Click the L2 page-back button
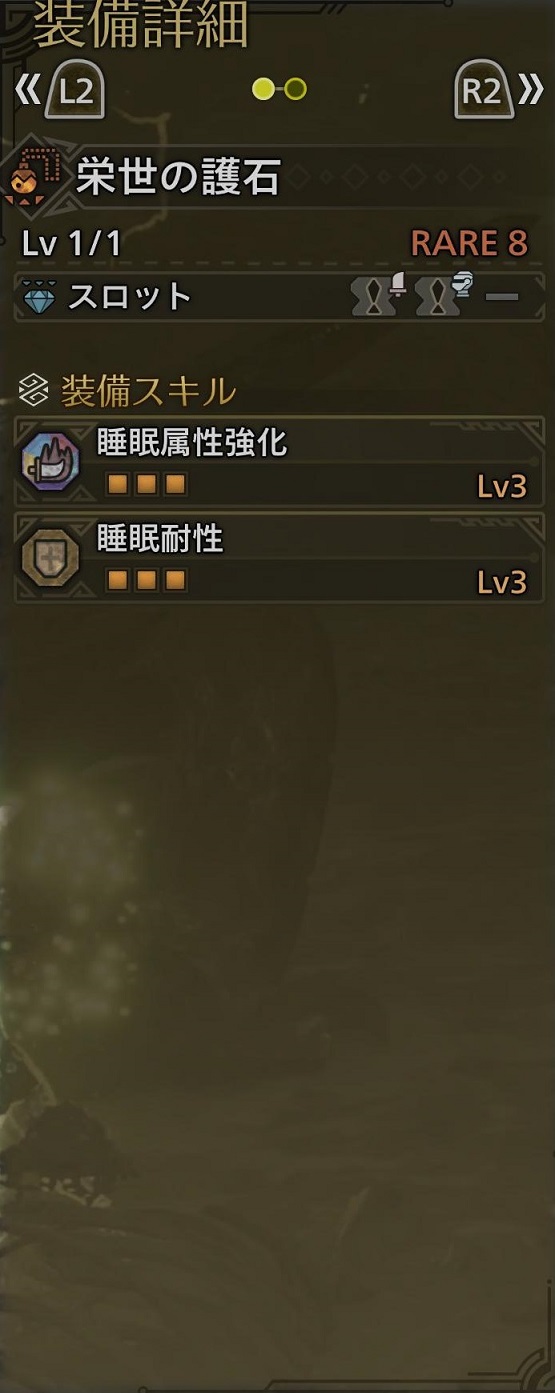 pos(76,91)
